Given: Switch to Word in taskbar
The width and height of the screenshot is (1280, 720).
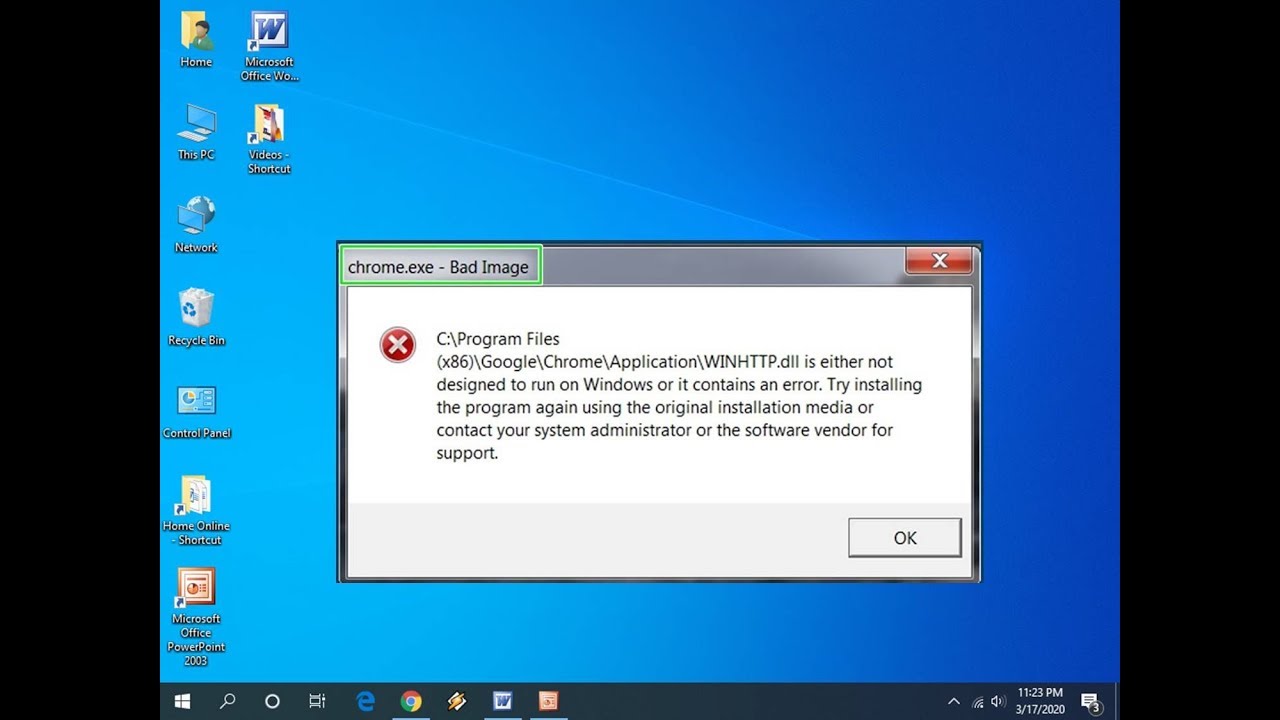Looking at the screenshot, I should coord(502,701).
